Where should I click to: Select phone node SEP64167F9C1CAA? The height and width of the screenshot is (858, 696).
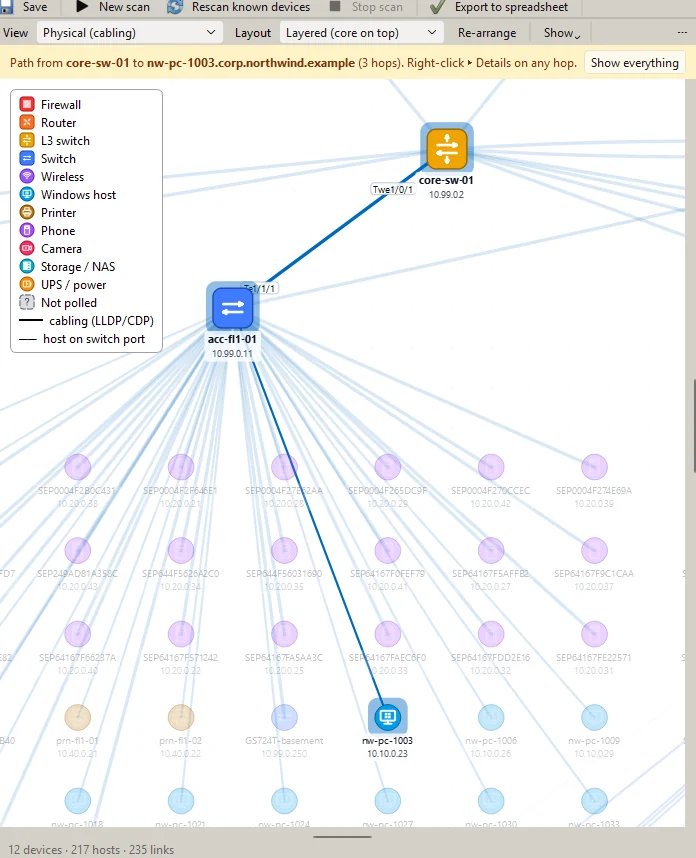[x=594, y=550]
